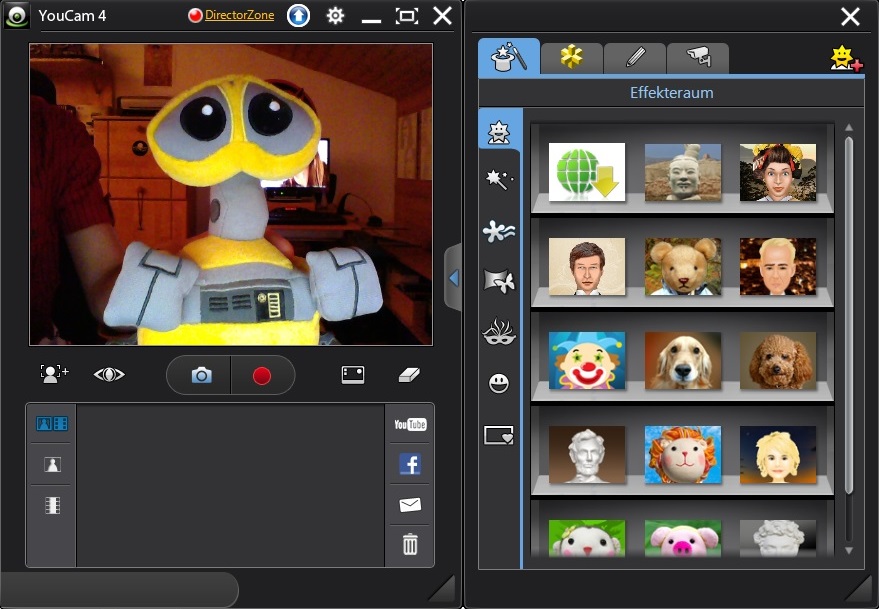Select the magic wand filters category

point(498,179)
